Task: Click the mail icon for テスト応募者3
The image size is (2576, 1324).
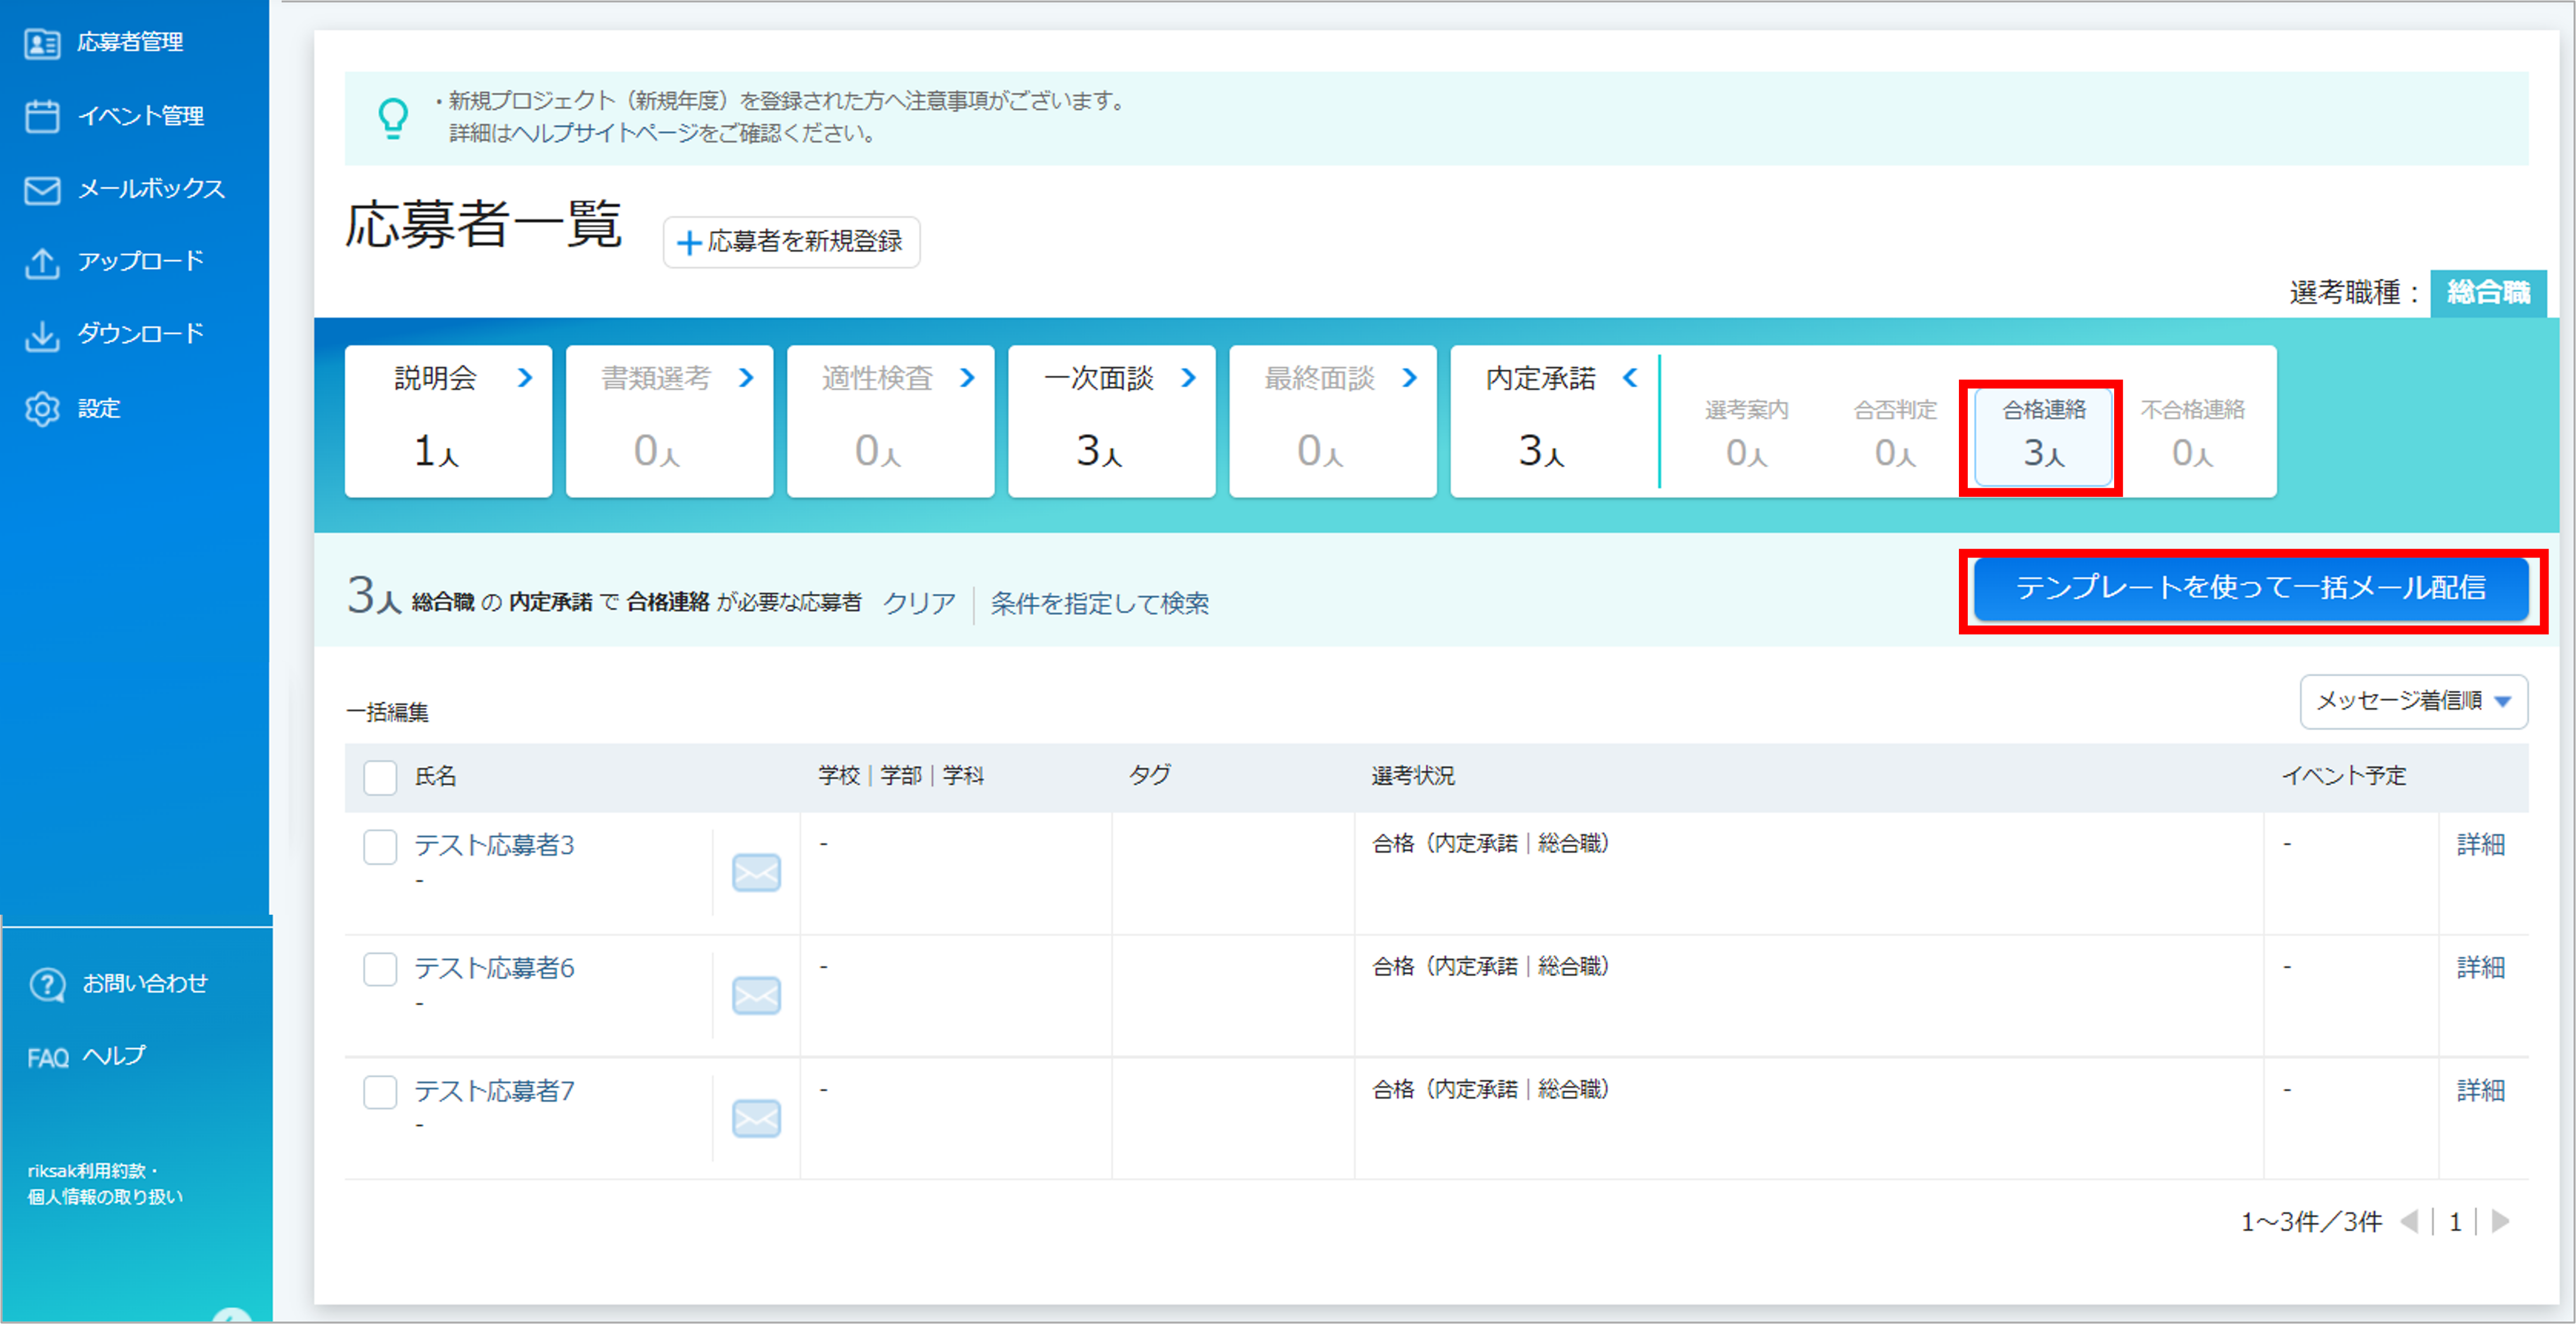Action: click(756, 872)
